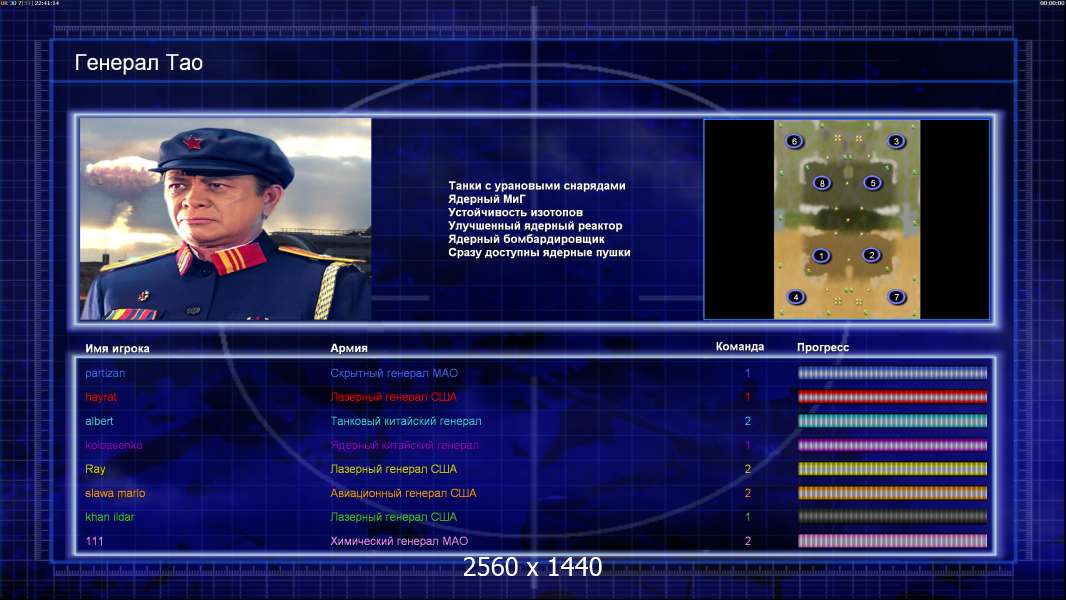Click 'Ядерный МиГ' ability line

(487, 199)
